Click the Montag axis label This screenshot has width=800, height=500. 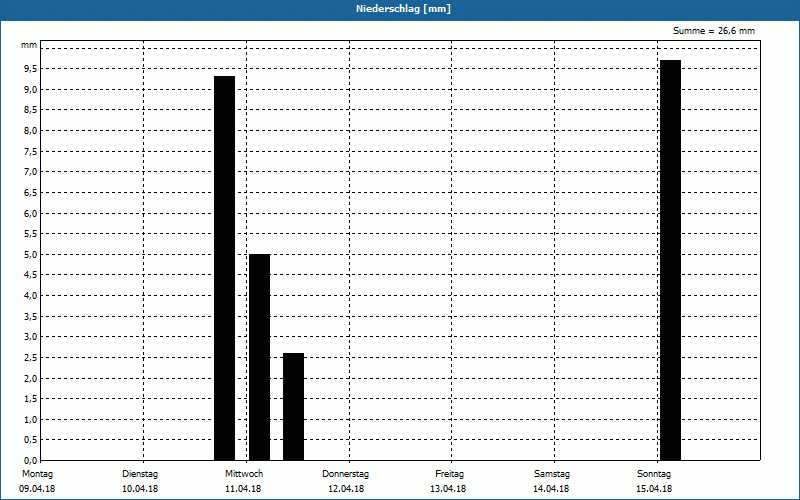pos(37,474)
